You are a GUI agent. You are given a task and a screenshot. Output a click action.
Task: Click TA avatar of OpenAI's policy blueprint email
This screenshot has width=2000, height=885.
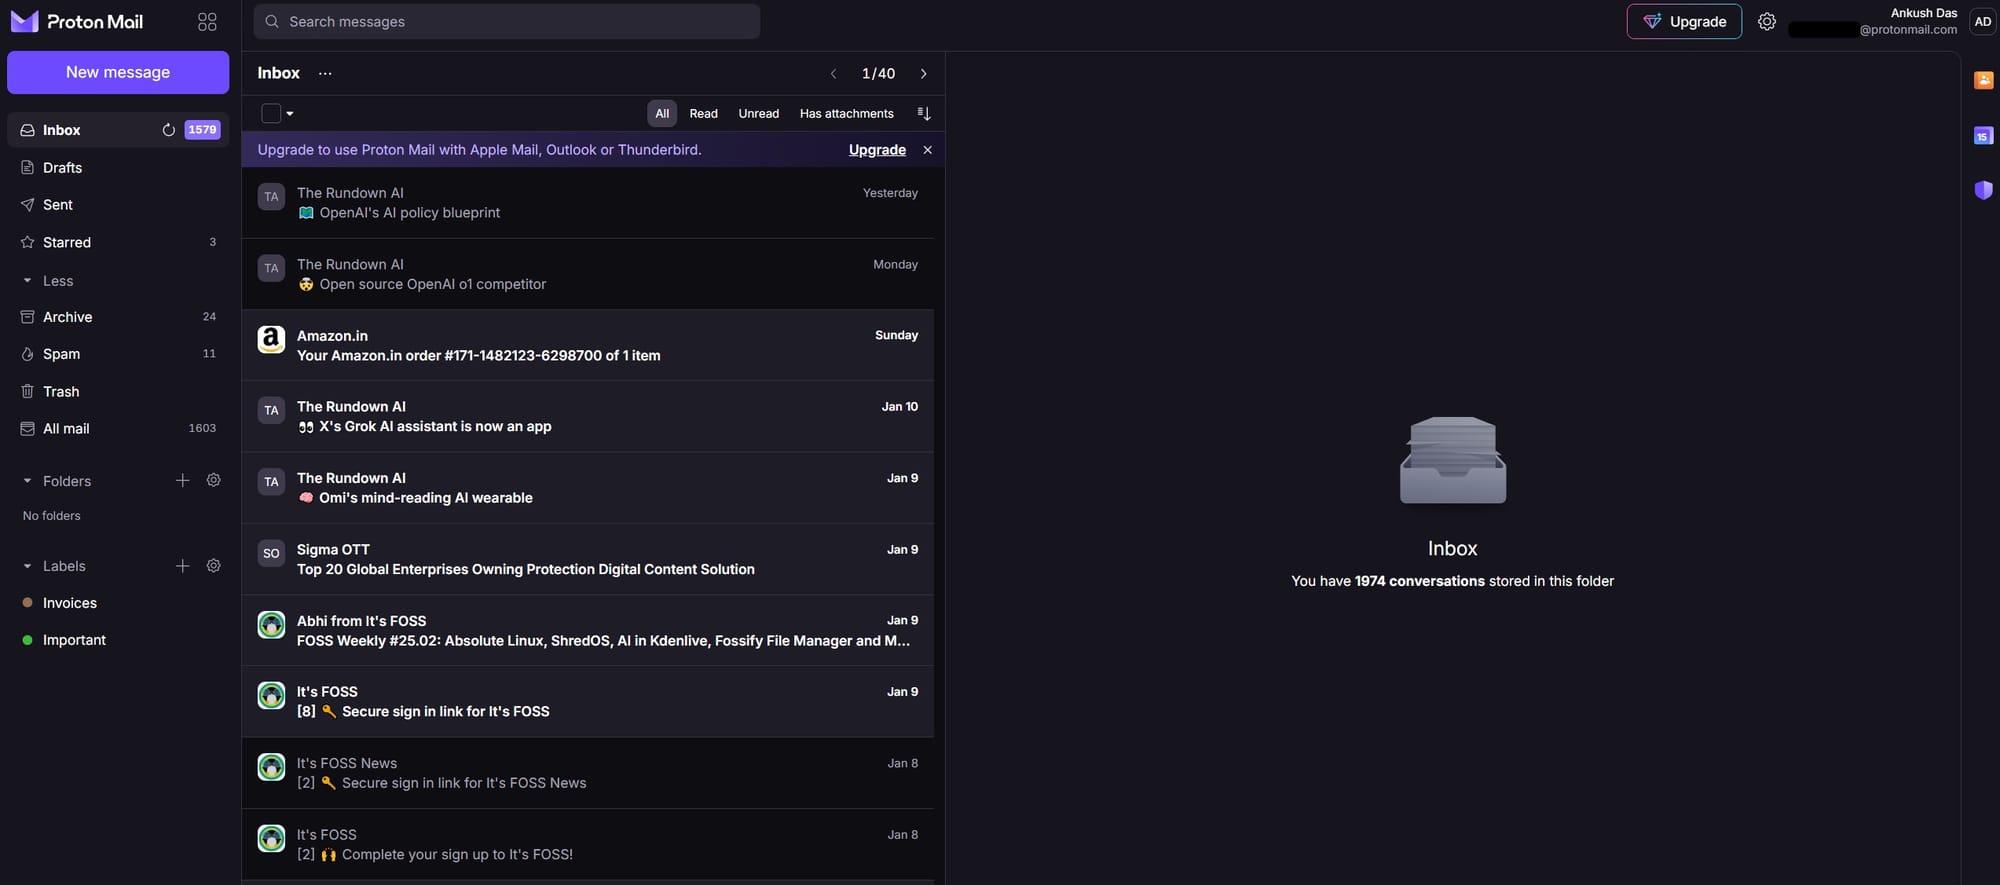(271, 196)
